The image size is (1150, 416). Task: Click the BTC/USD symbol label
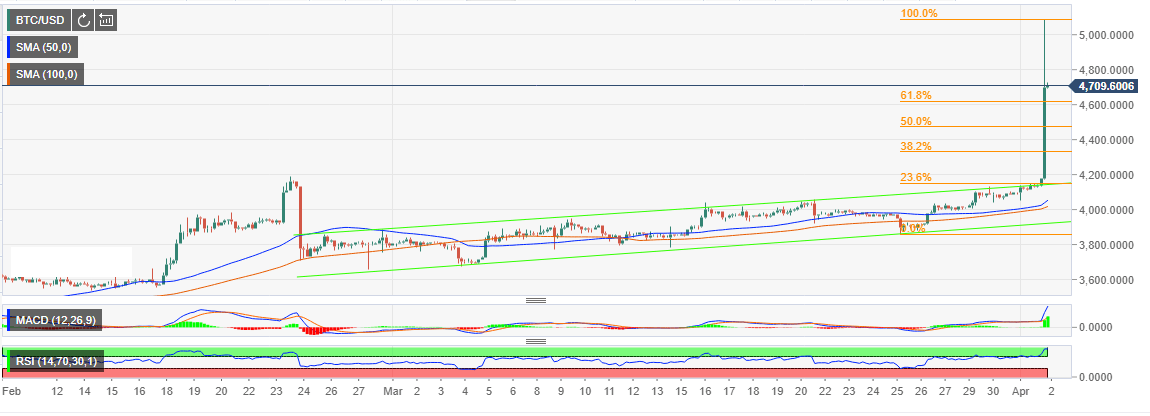pyautogui.click(x=38, y=19)
